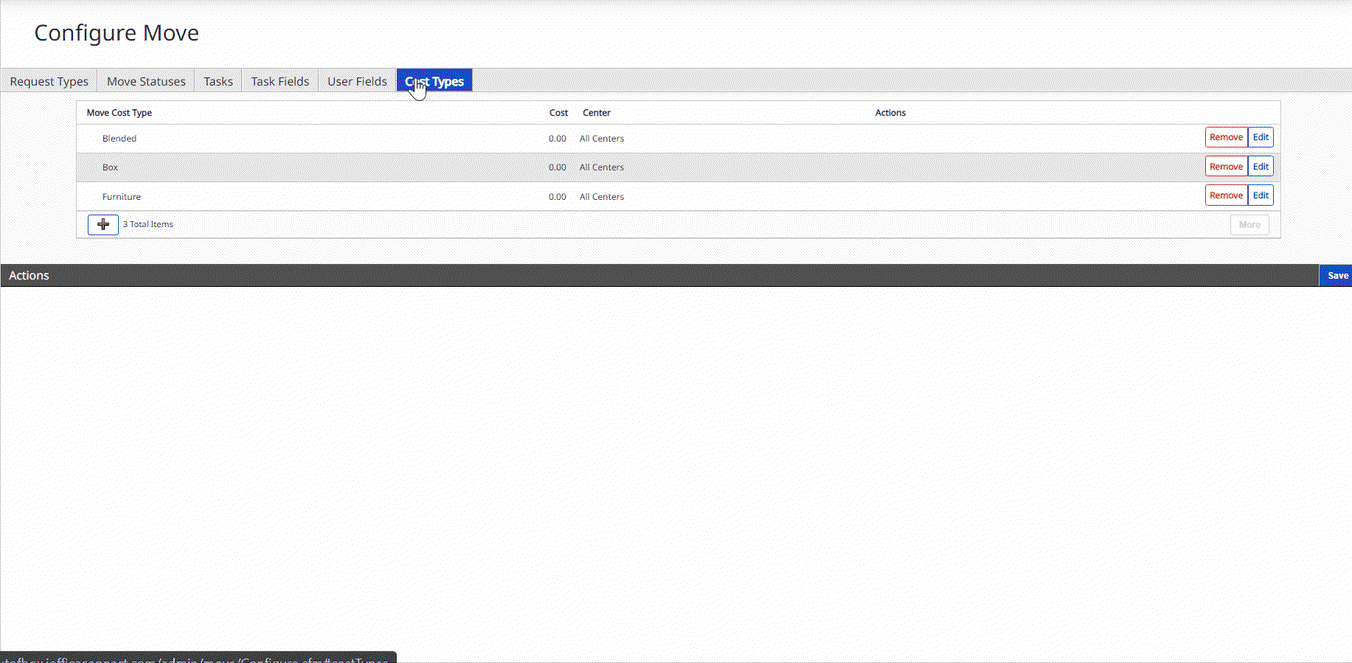The height and width of the screenshot is (663, 1352).
Task: Open the User Fields tab
Action: (357, 81)
